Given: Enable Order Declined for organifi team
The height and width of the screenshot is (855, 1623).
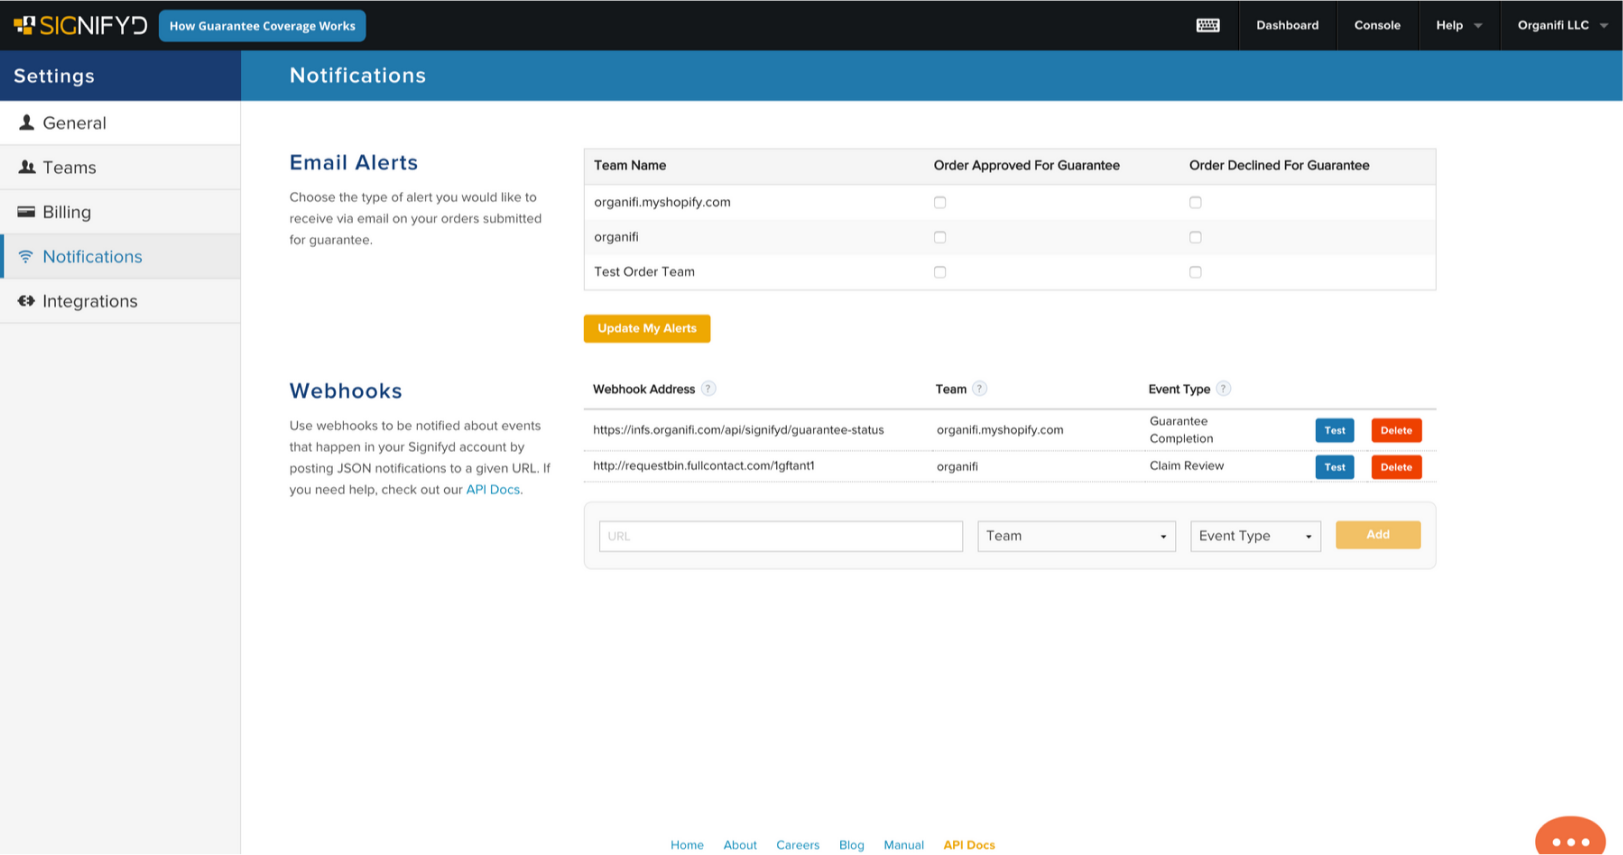Looking at the screenshot, I should [1195, 237].
